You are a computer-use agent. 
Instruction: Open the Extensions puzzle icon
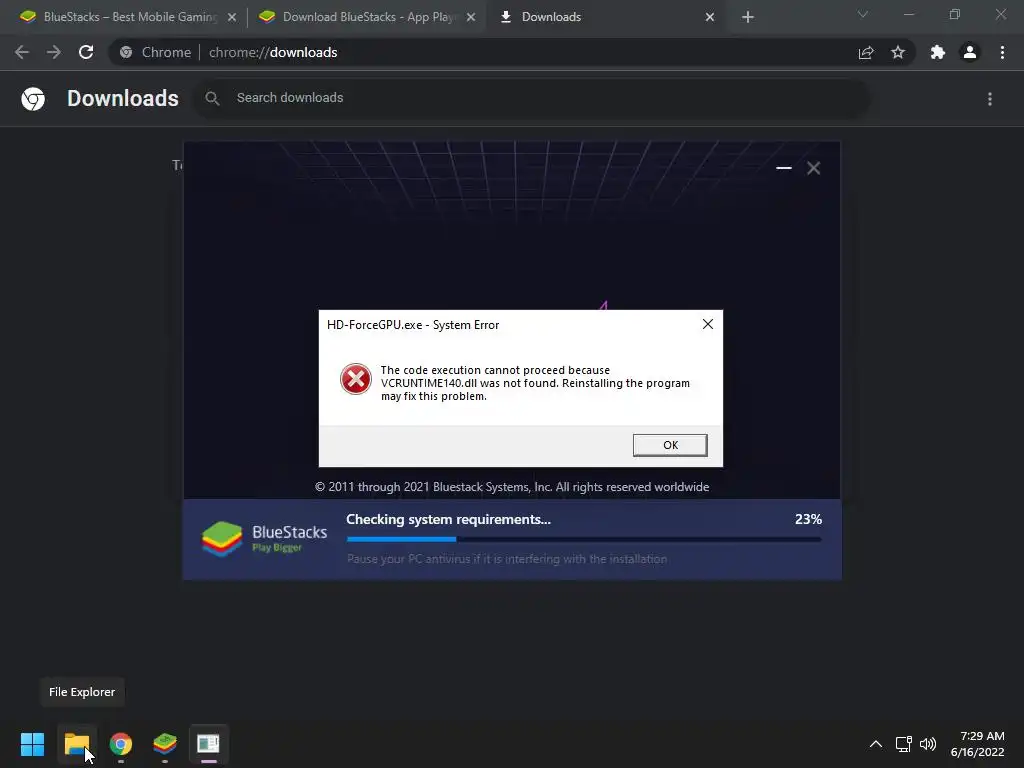[x=938, y=52]
